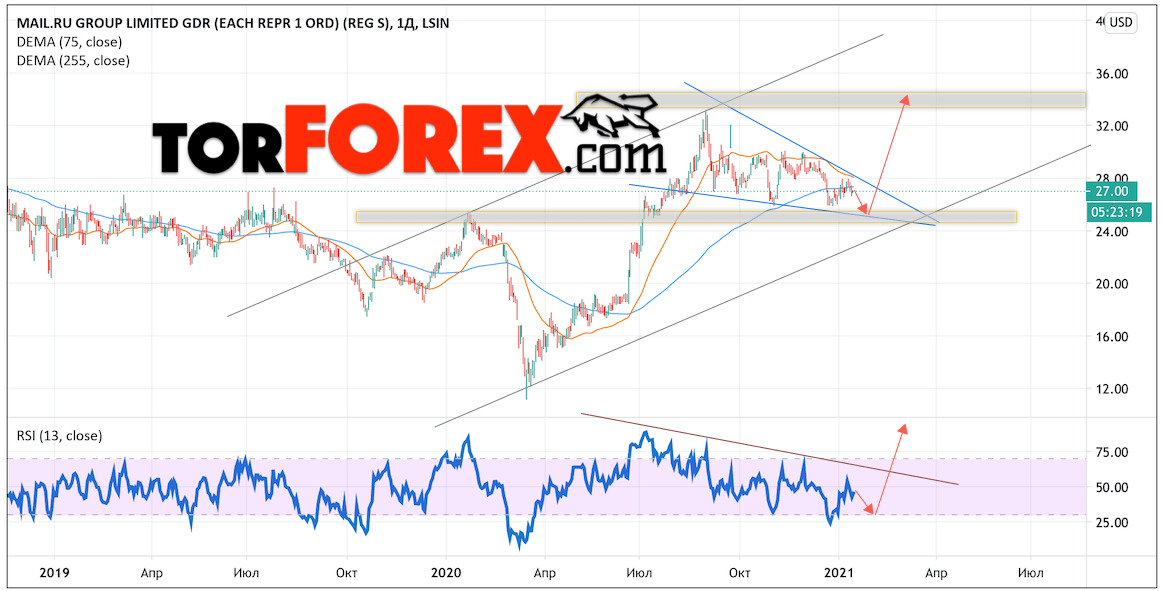Click the DEMA (75, close) indicator label
The image size is (1164, 591).
coord(69,42)
